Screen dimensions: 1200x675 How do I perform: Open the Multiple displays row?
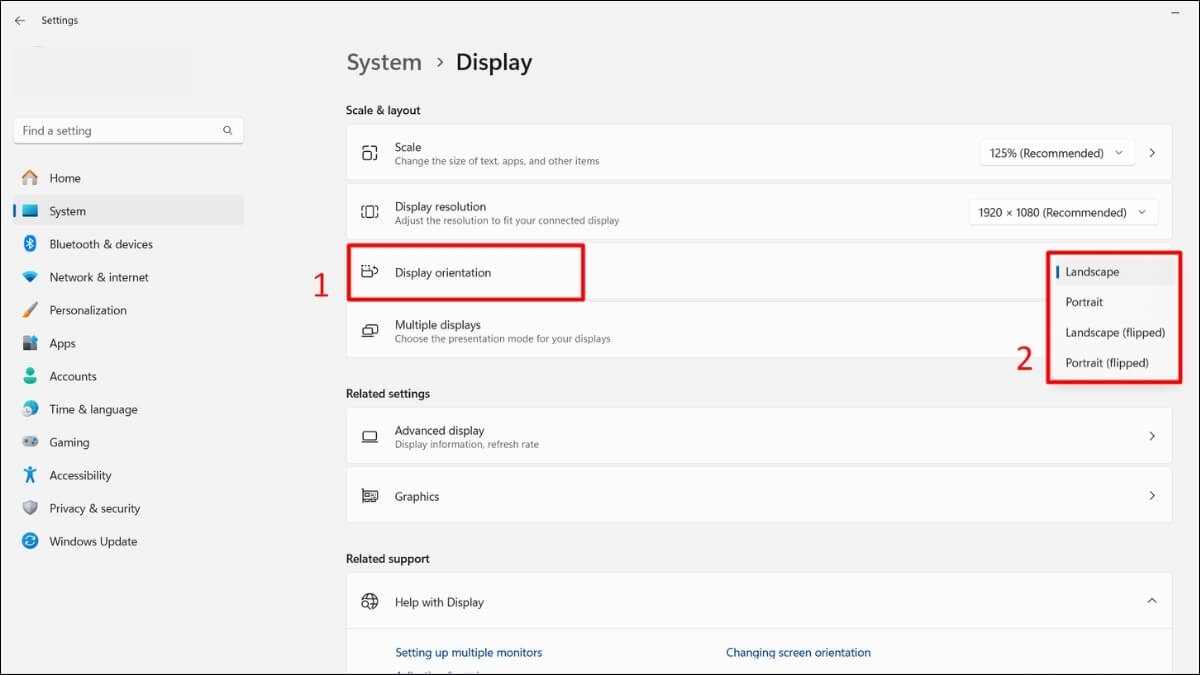click(x=759, y=331)
